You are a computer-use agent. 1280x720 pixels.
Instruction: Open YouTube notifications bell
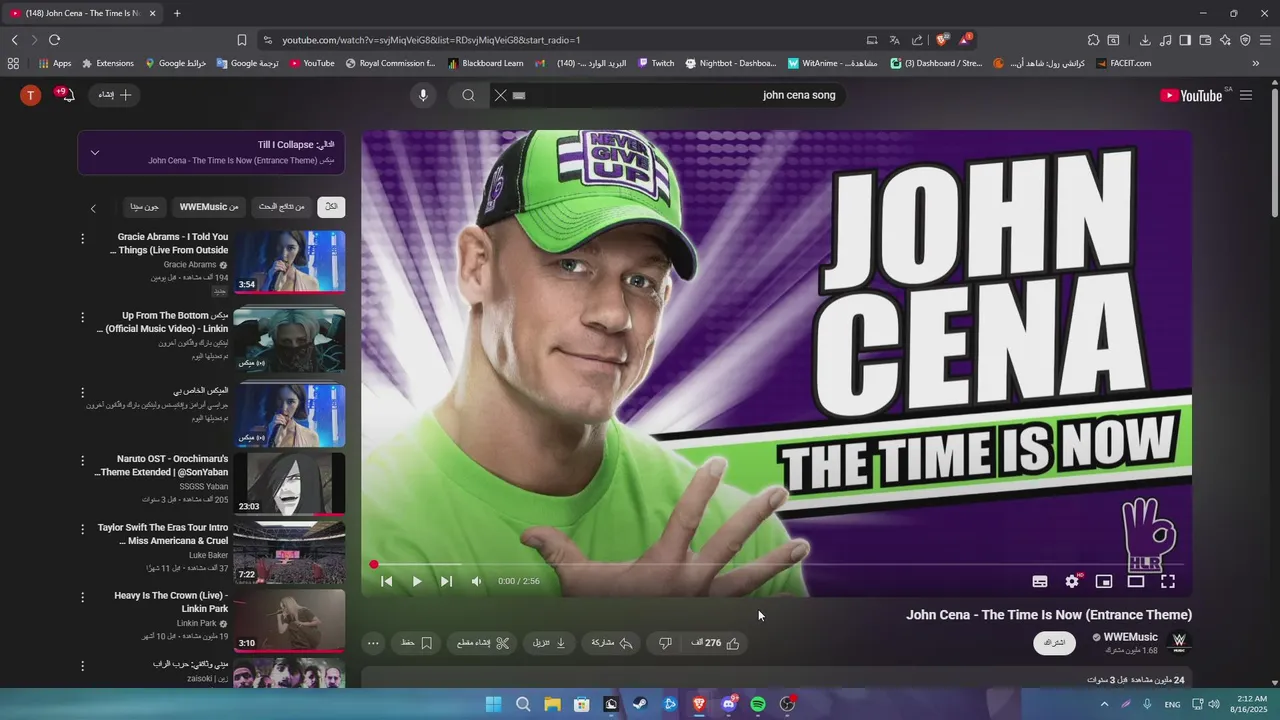pyautogui.click(x=66, y=95)
